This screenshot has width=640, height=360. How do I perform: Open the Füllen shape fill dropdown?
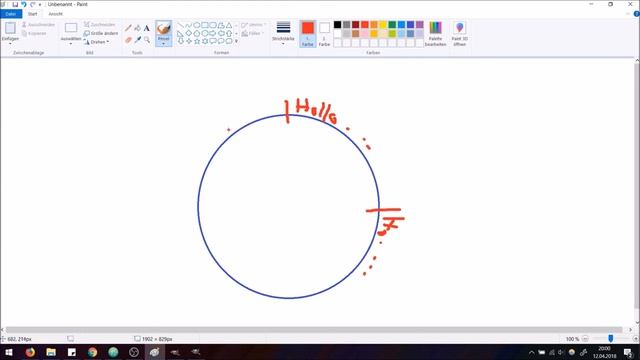coord(253,33)
